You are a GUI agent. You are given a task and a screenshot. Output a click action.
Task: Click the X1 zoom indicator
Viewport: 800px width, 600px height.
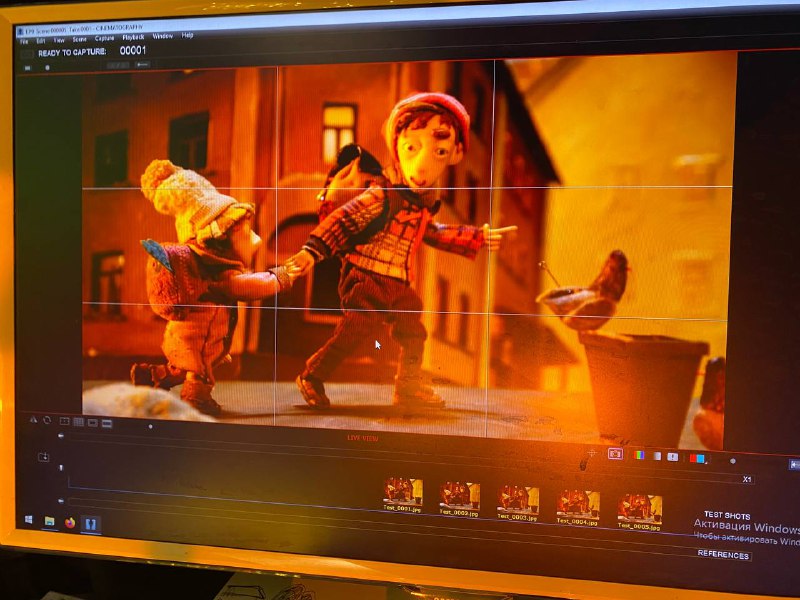coord(747,479)
